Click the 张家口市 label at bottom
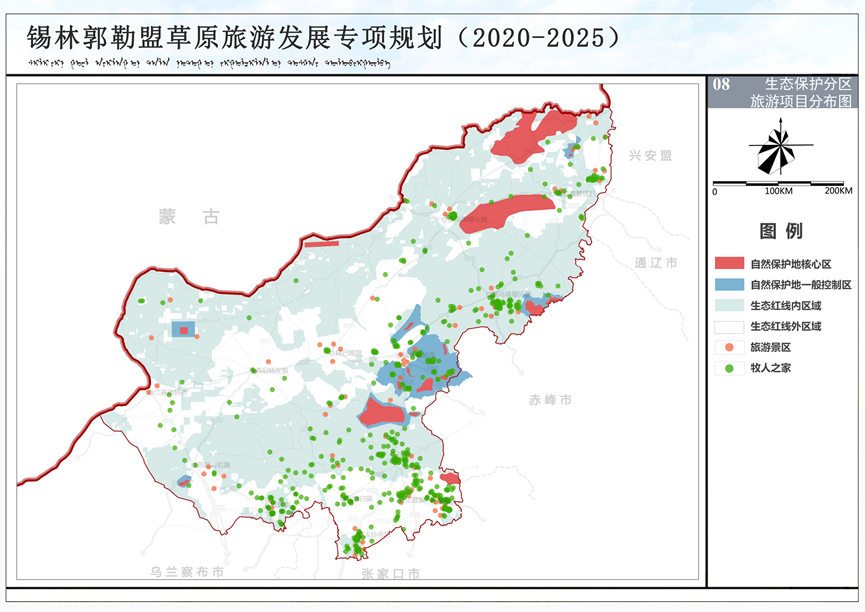The height and width of the screenshot is (612, 865). tap(391, 573)
